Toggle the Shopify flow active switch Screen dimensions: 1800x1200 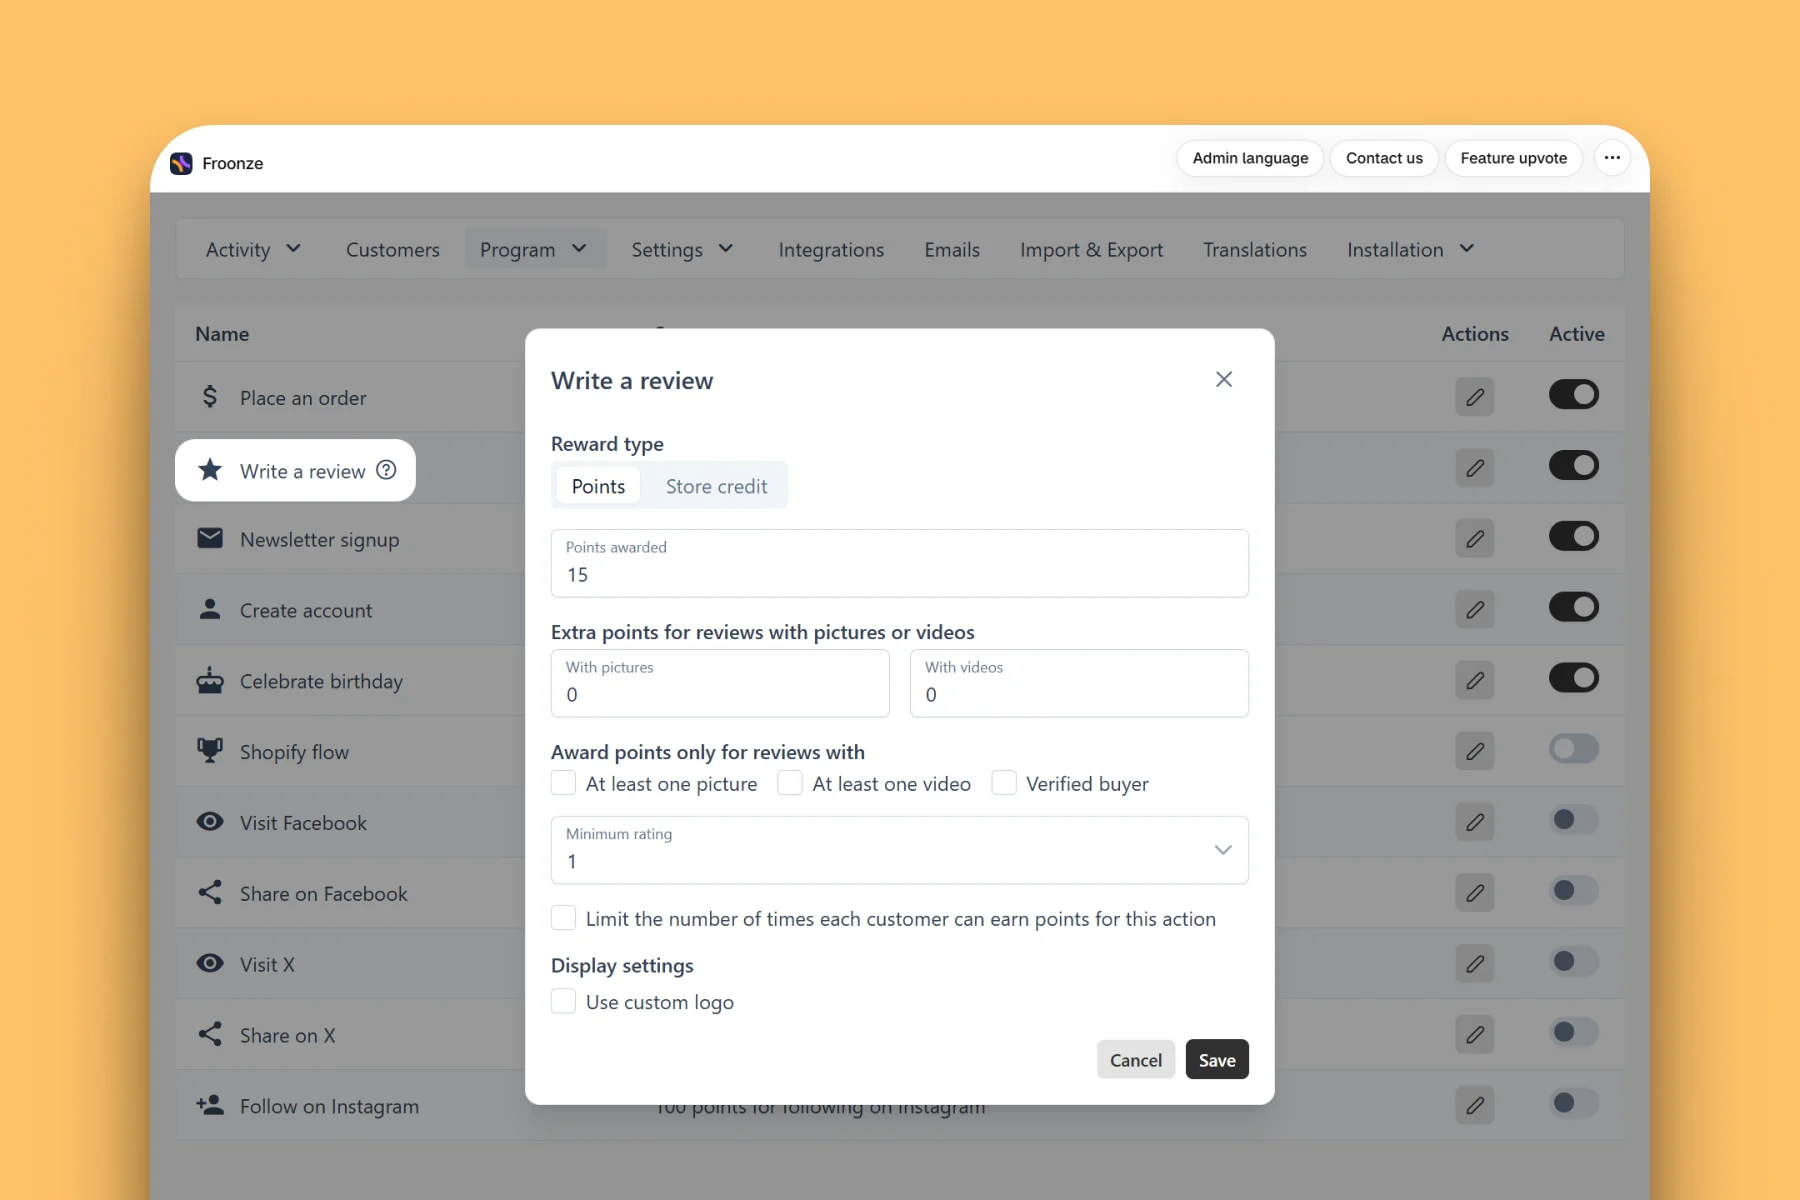pos(1574,749)
